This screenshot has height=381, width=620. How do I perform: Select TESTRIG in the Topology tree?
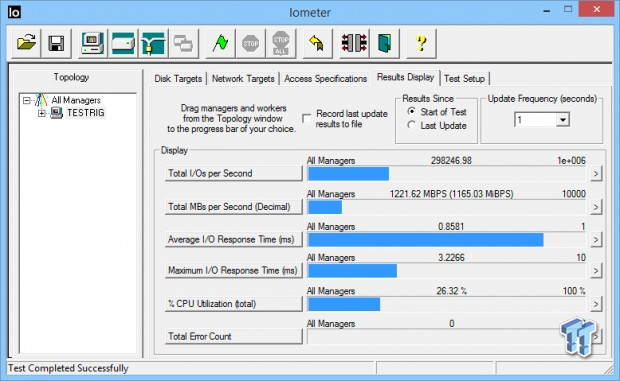click(x=86, y=113)
